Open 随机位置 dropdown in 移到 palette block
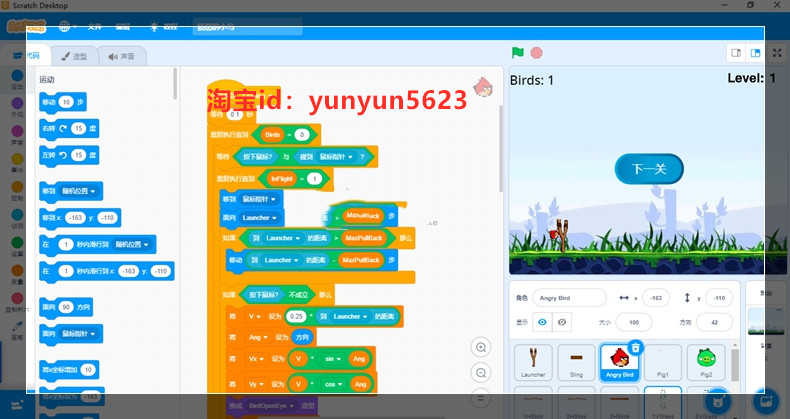Image resolution: width=790 pixels, height=419 pixels. [x=78, y=191]
